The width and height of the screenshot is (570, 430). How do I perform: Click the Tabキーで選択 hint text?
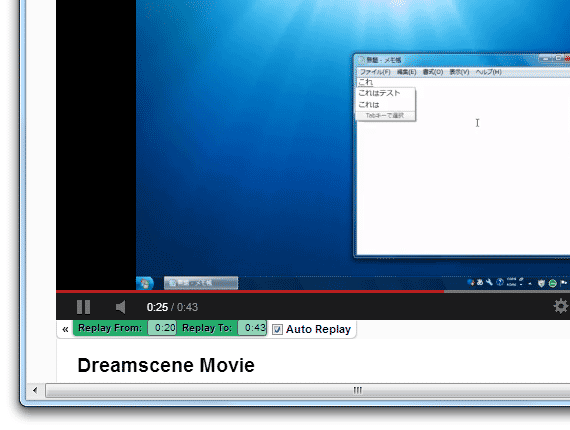point(385,116)
